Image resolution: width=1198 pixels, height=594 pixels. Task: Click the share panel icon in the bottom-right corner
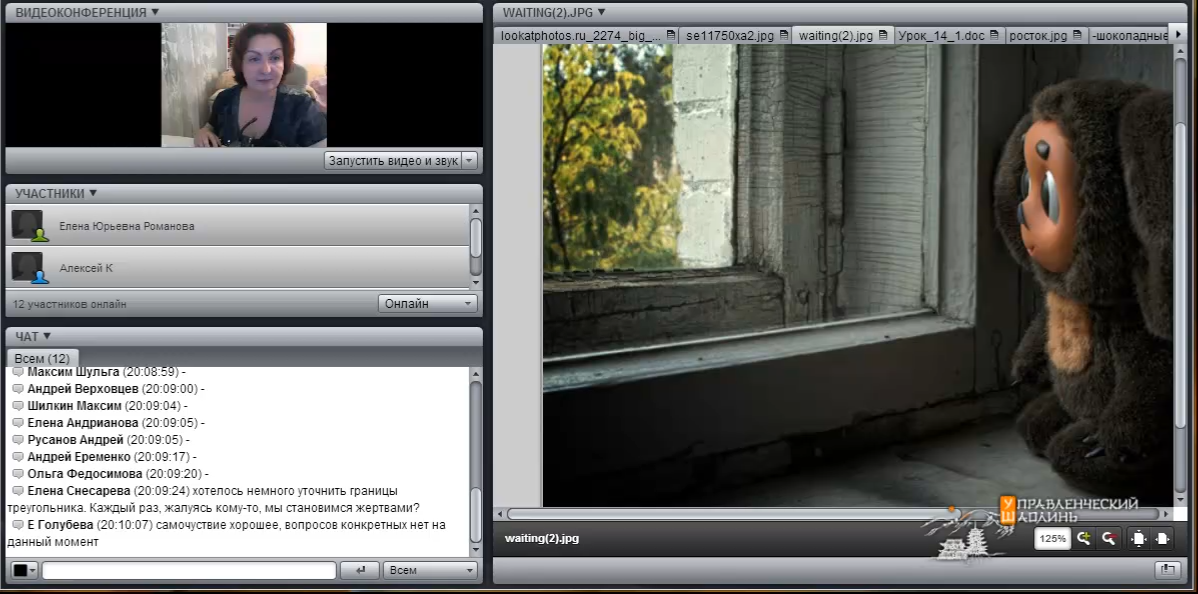point(1167,569)
